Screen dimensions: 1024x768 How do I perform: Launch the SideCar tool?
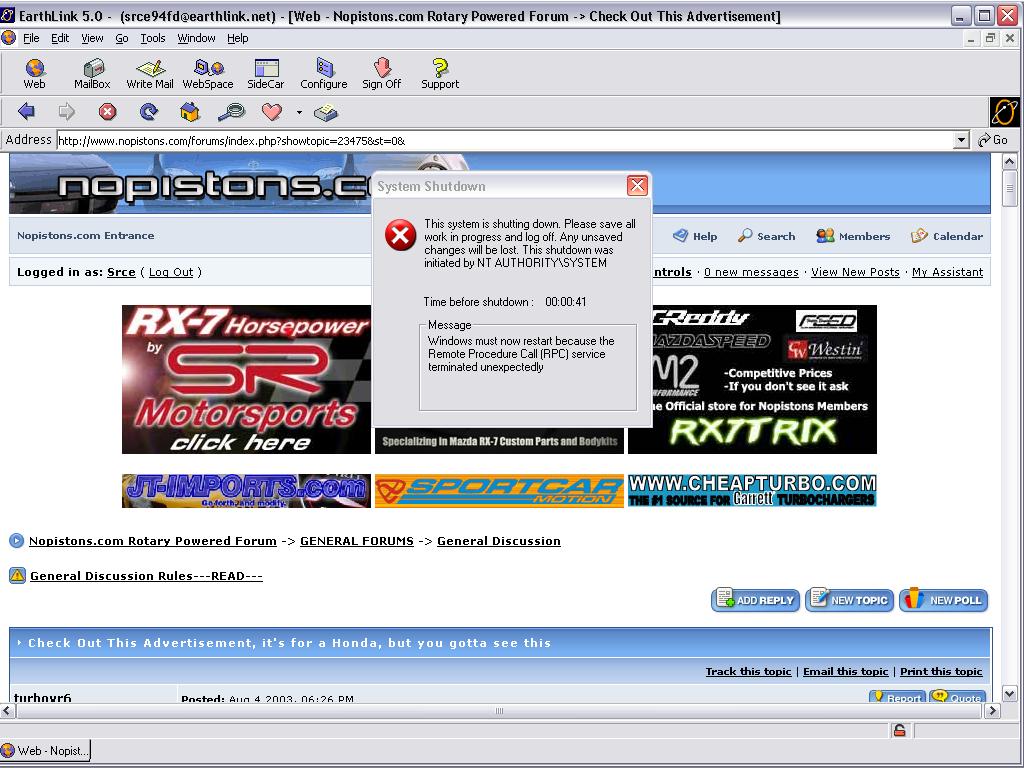(266, 73)
